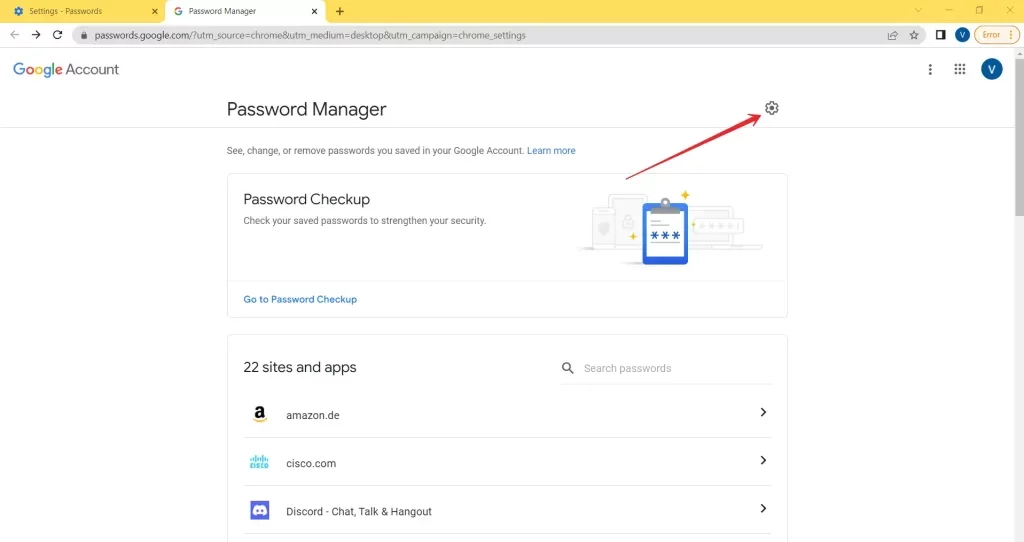1024x542 pixels.
Task: Restore down the Chrome window
Action: (x=979, y=10)
